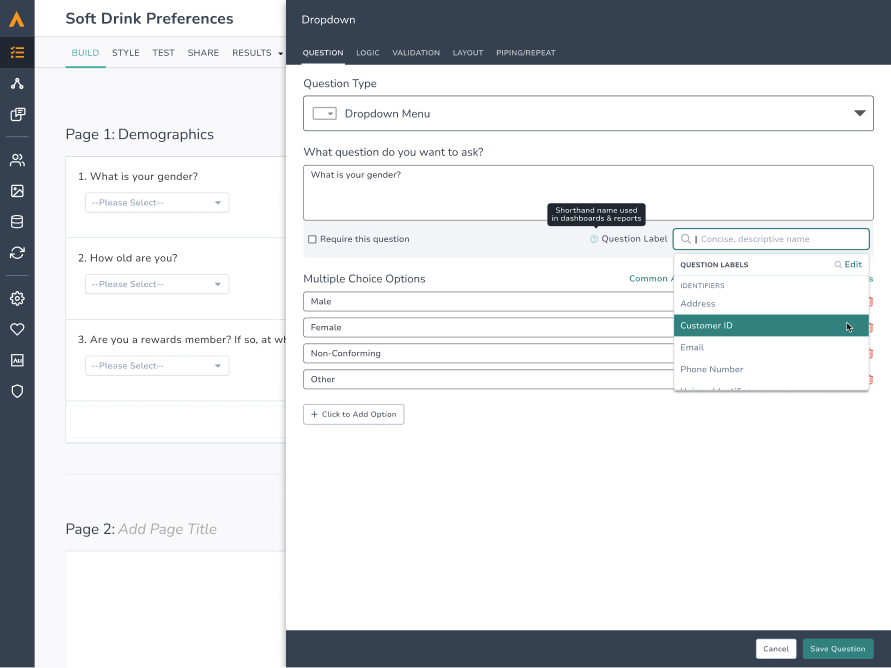Viewport: 891px width, 668px height.
Task: Edit the Non-Conforming option field
Action: tap(489, 353)
